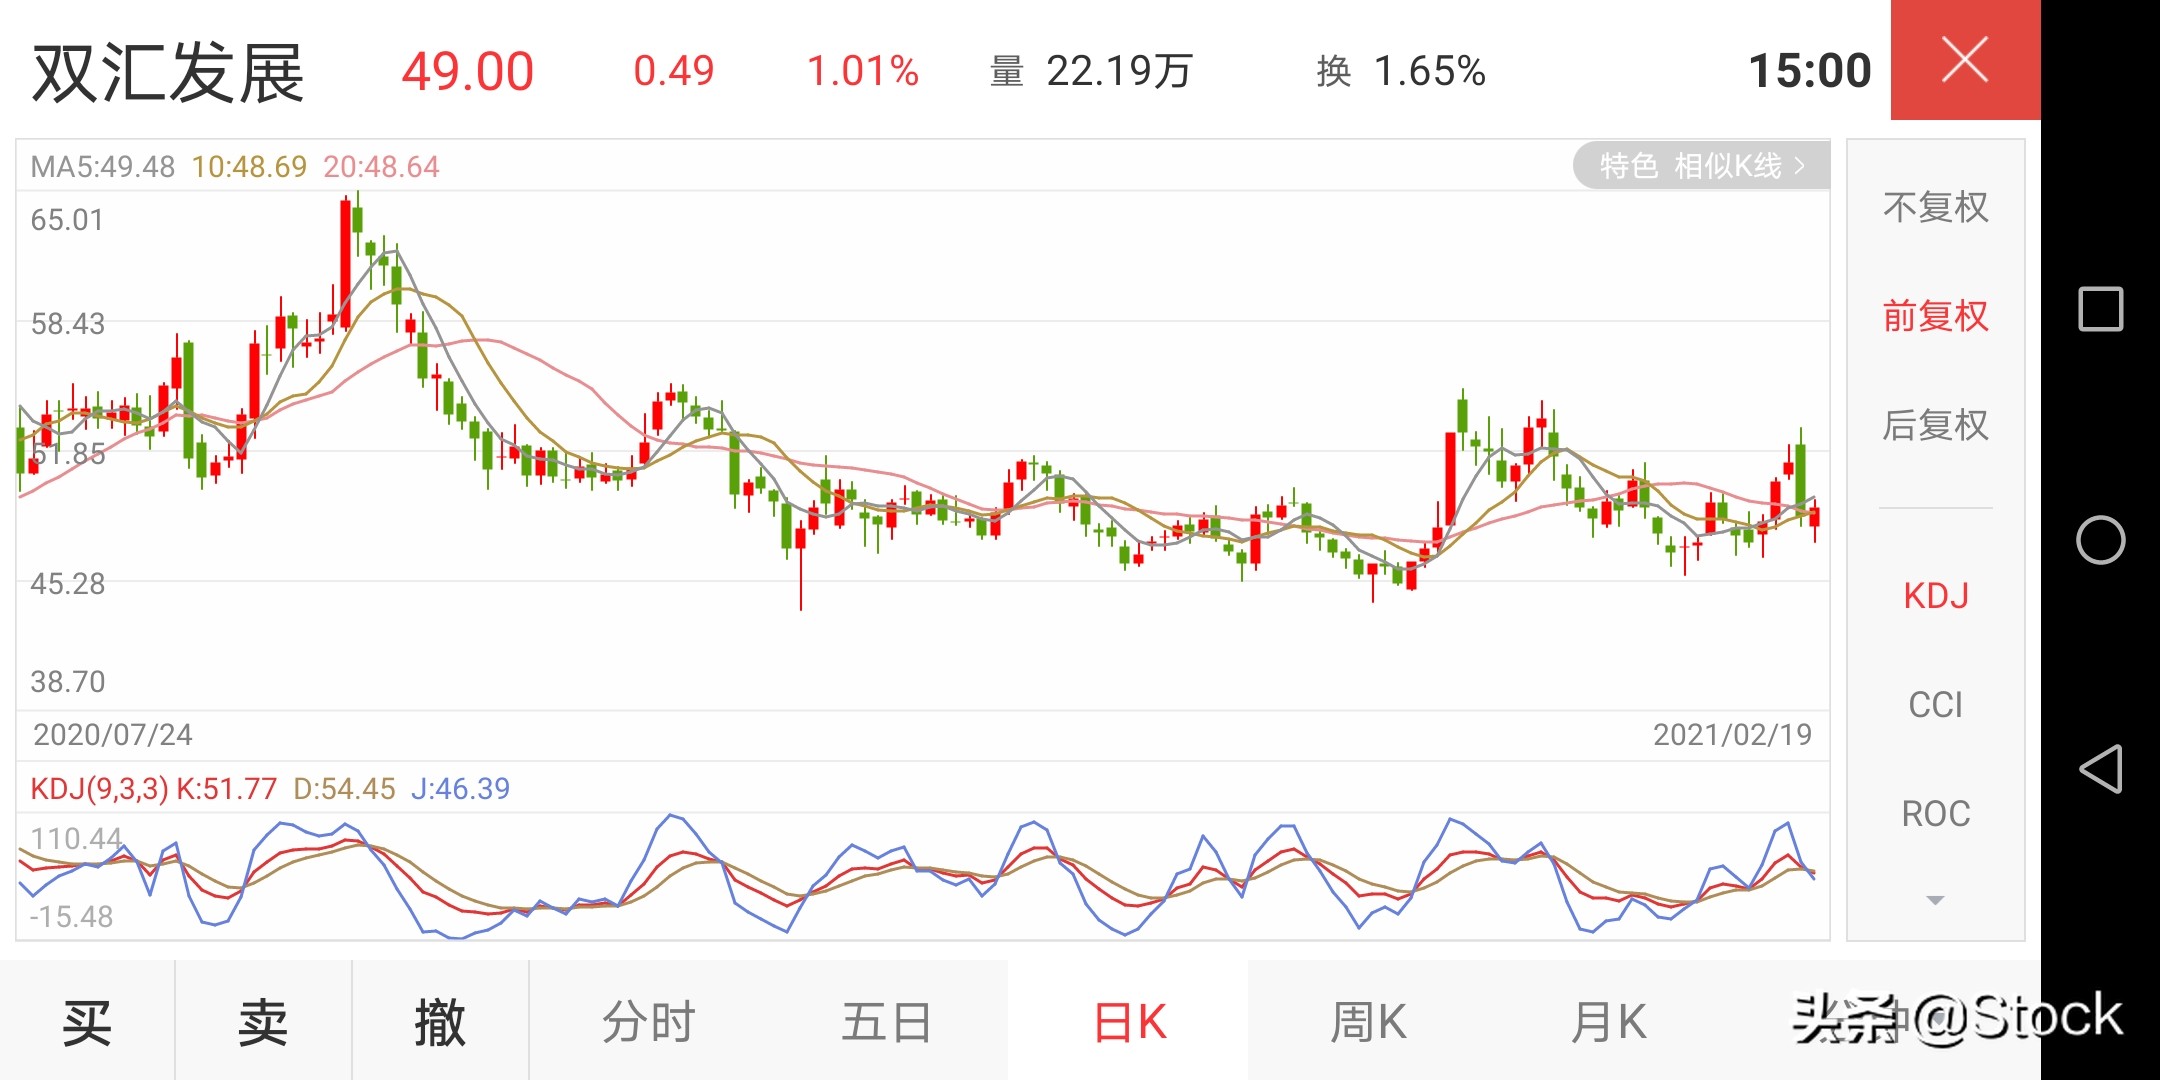Tap the Android back navigation triangle

(x=2100, y=770)
